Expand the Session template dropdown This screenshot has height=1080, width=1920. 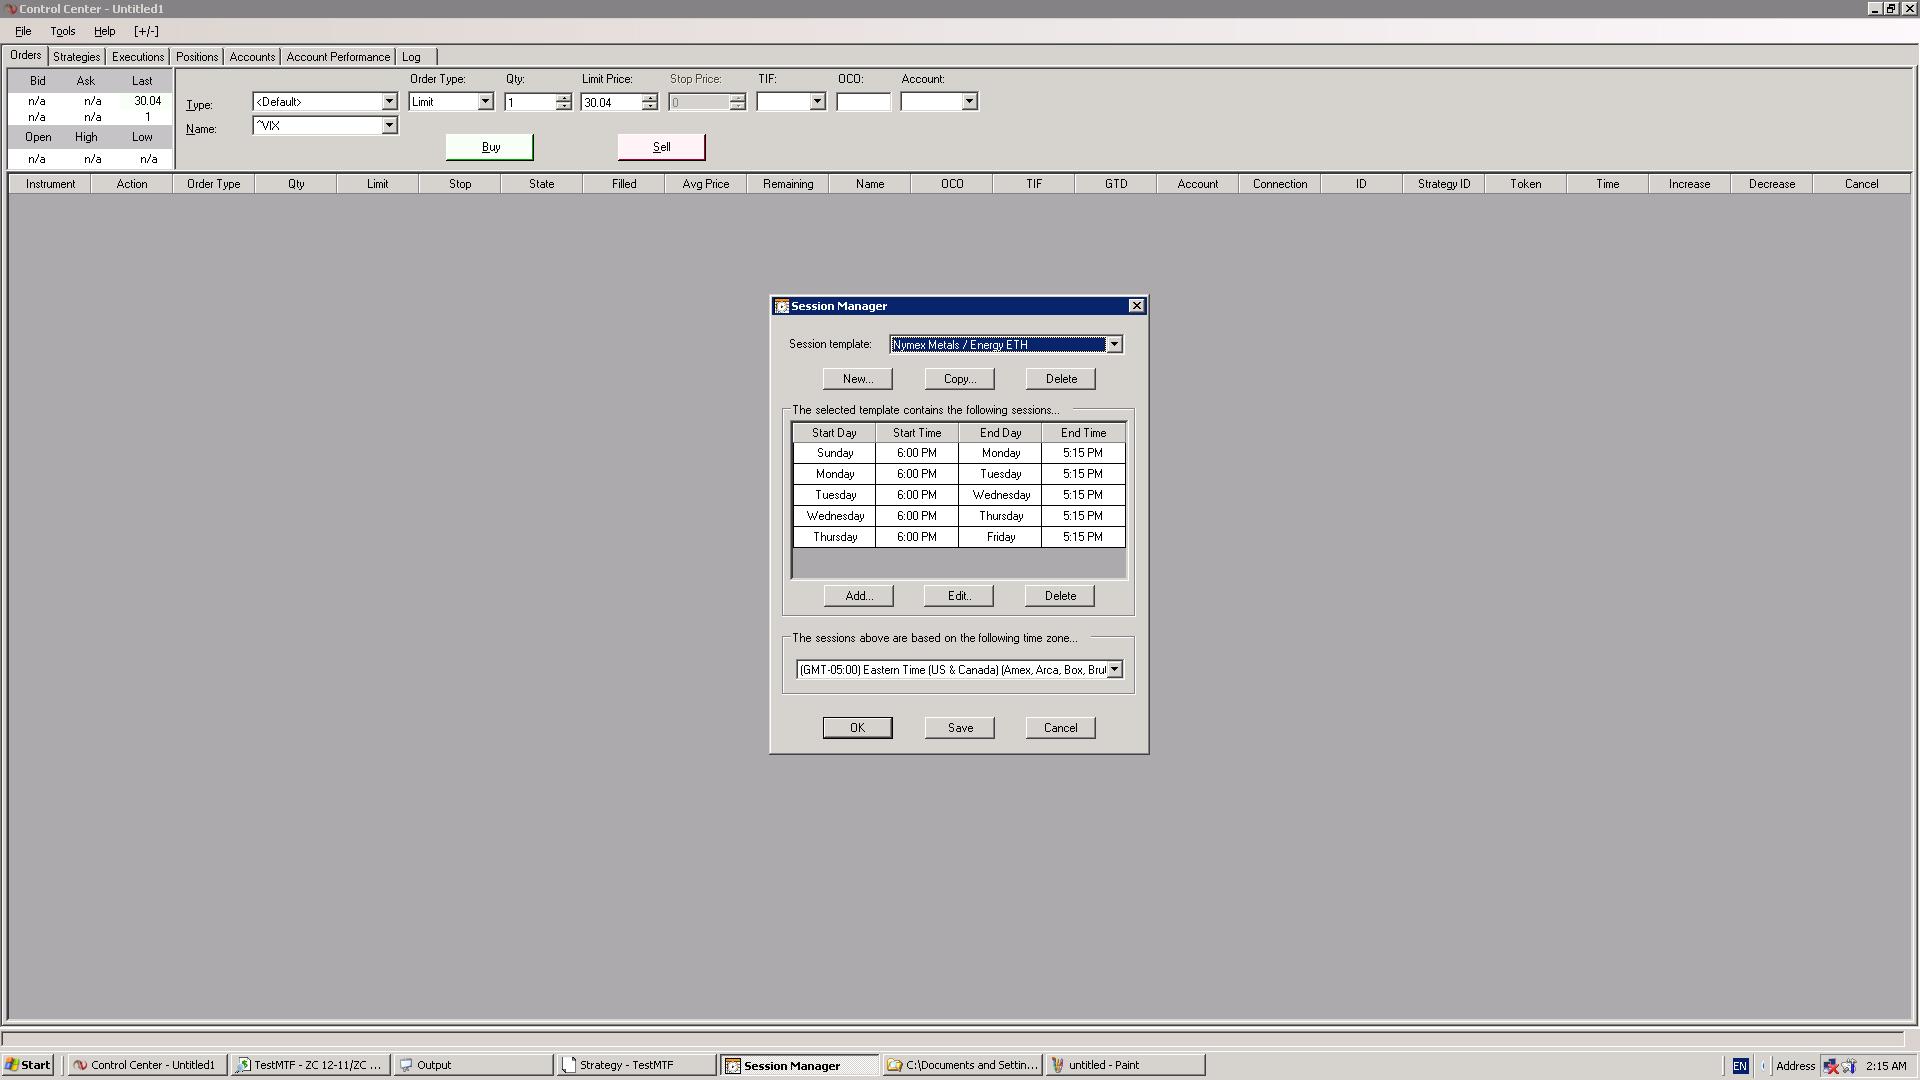tap(1113, 345)
